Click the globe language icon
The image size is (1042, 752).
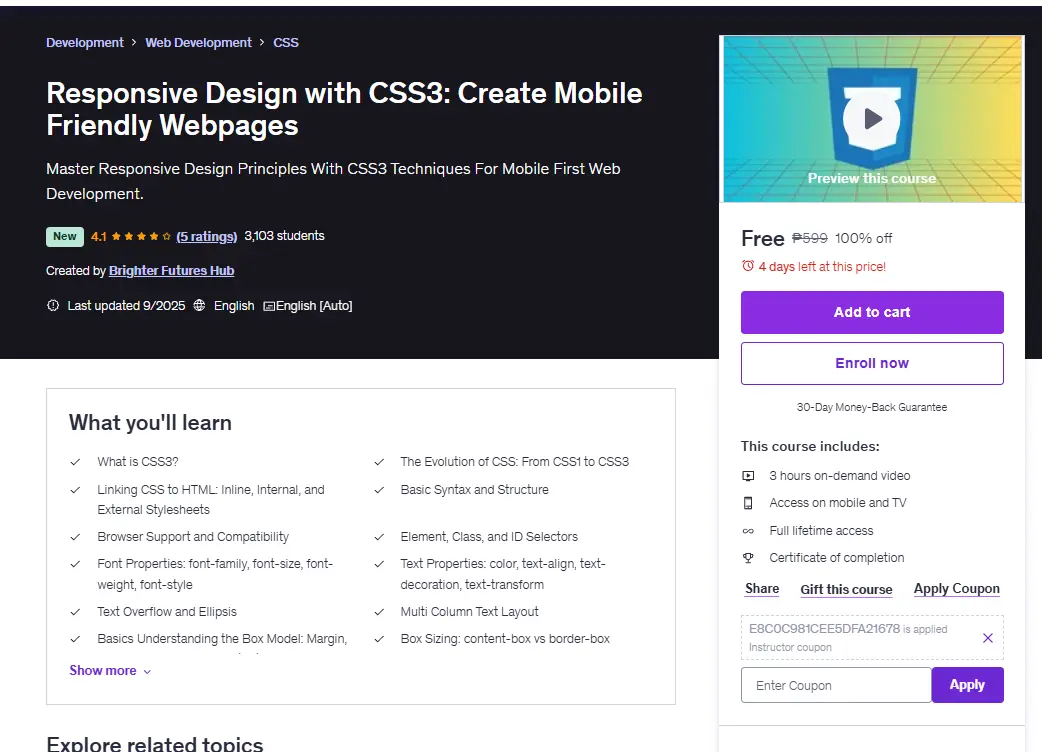click(x=199, y=305)
